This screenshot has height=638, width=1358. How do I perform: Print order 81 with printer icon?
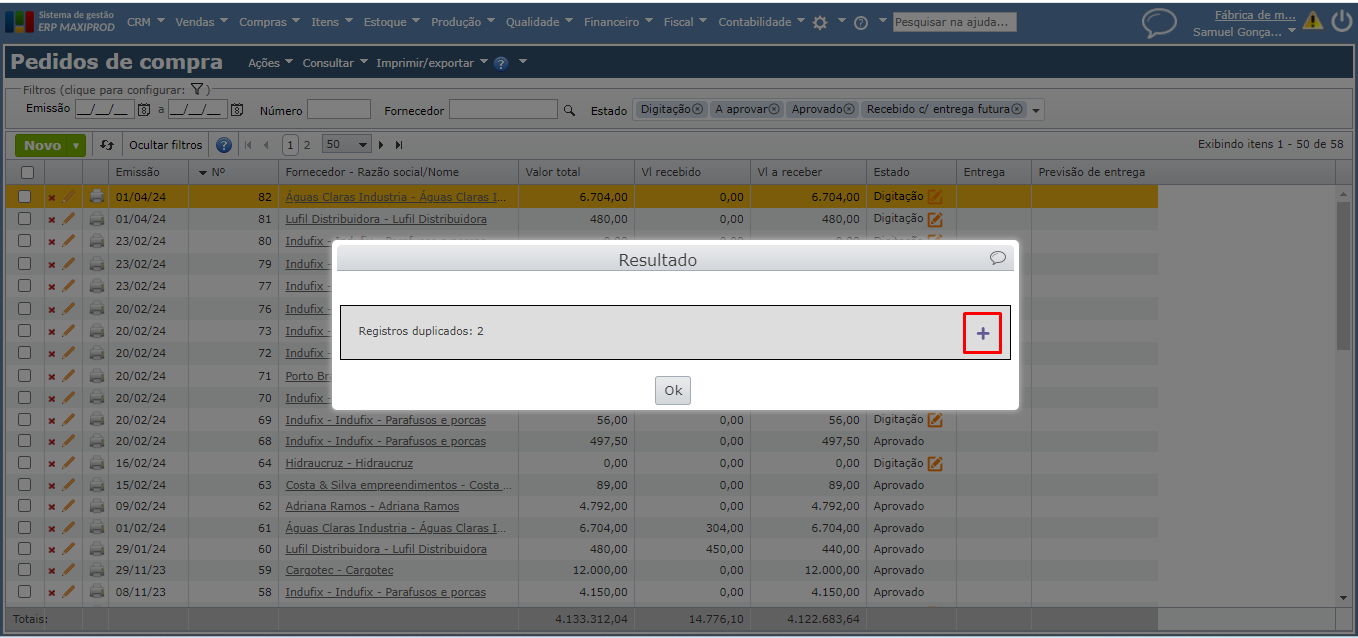tap(97, 219)
